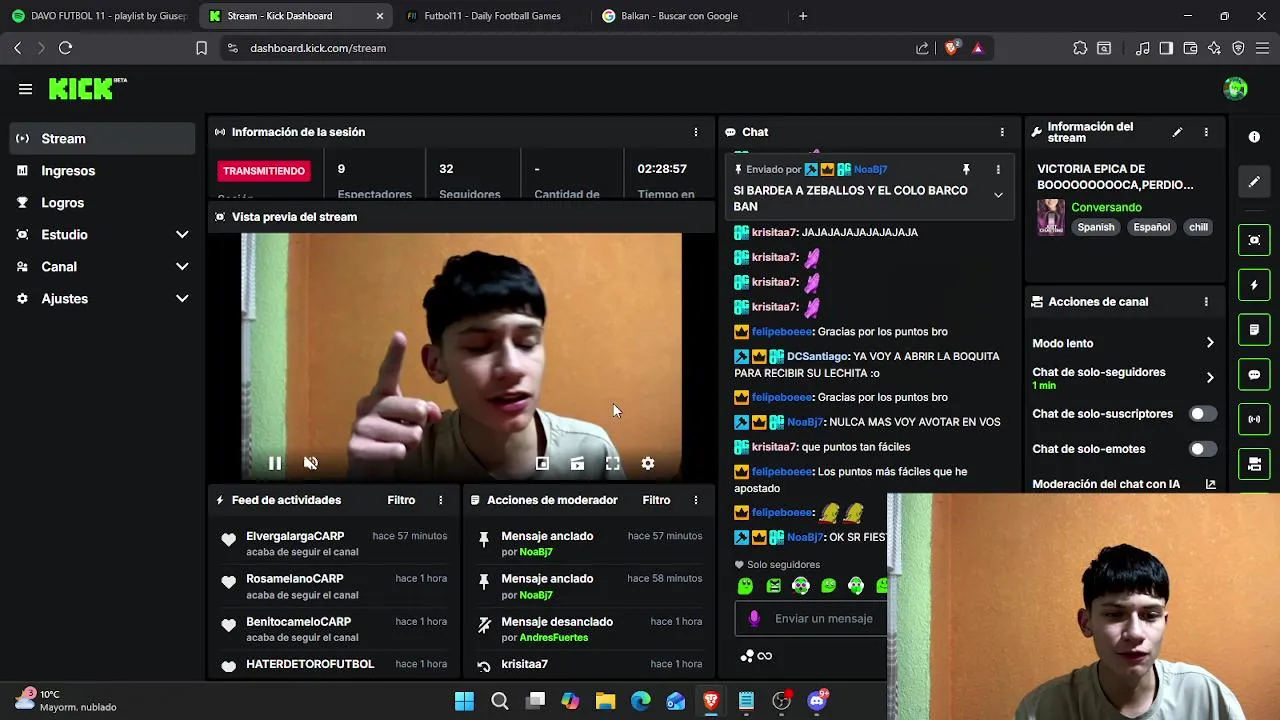Open channel actions options menu
Viewport: 1280px width, 720px height.
[1206, 302]
